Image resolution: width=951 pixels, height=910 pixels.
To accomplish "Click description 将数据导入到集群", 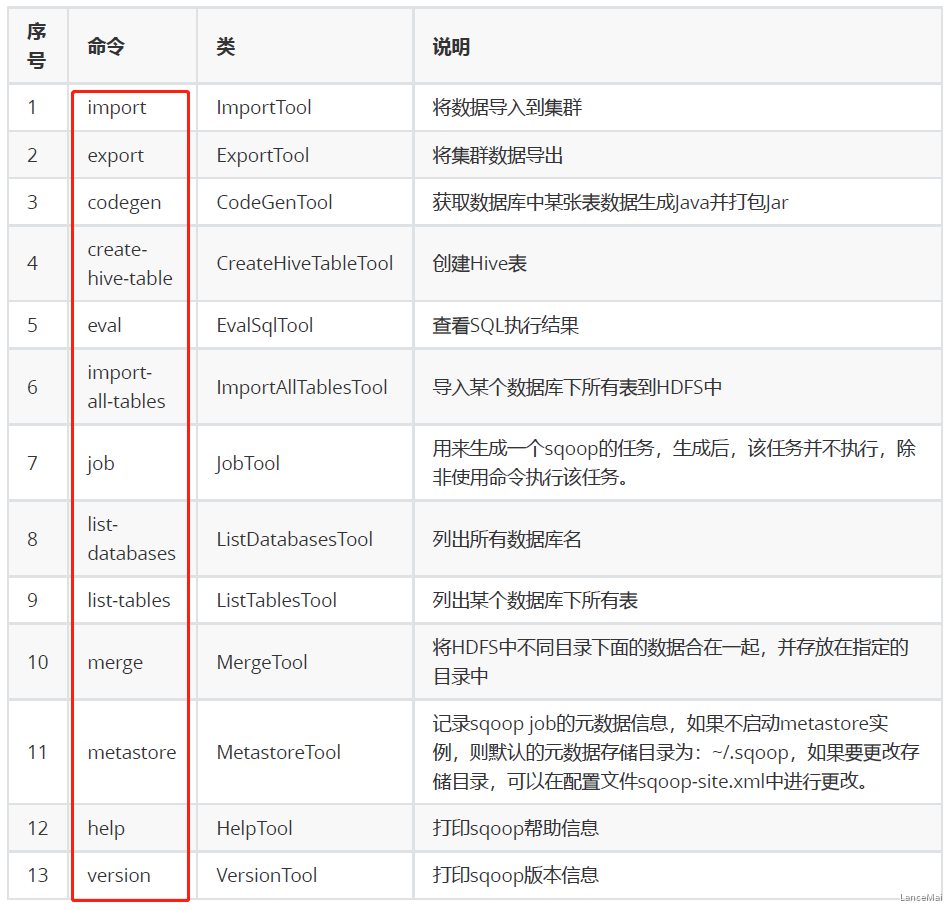I will 507,108.
